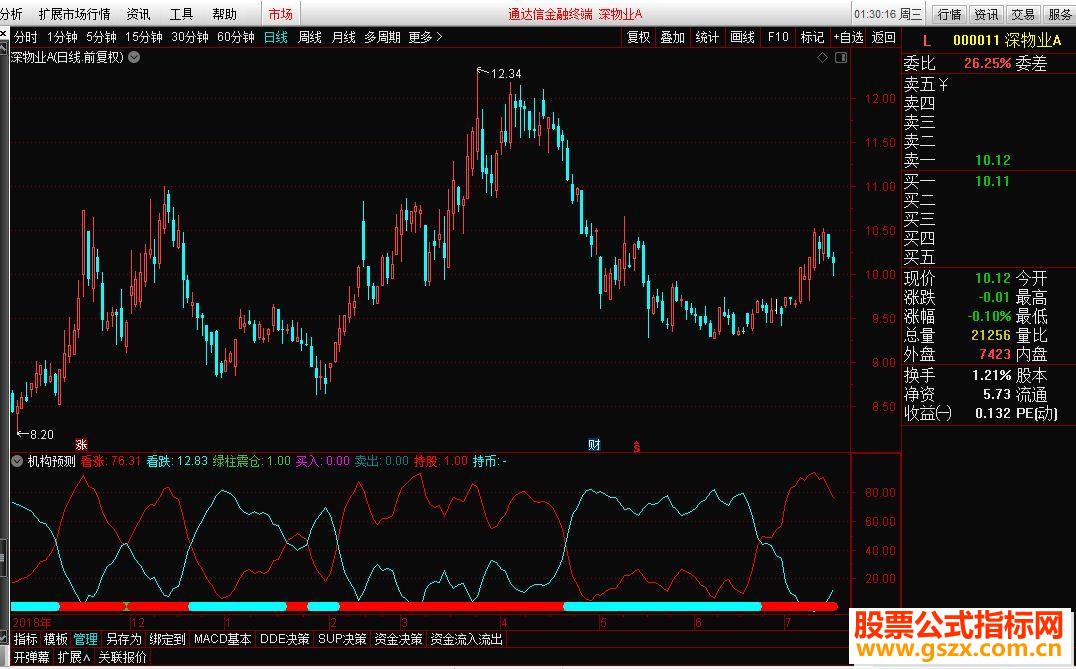Click the 服务 button
This screenshot has width=1076, height=669.
1060,14
